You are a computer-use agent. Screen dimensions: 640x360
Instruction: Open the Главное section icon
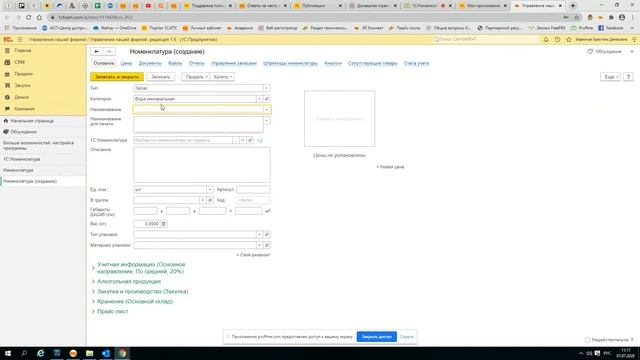tap(7, 50)
